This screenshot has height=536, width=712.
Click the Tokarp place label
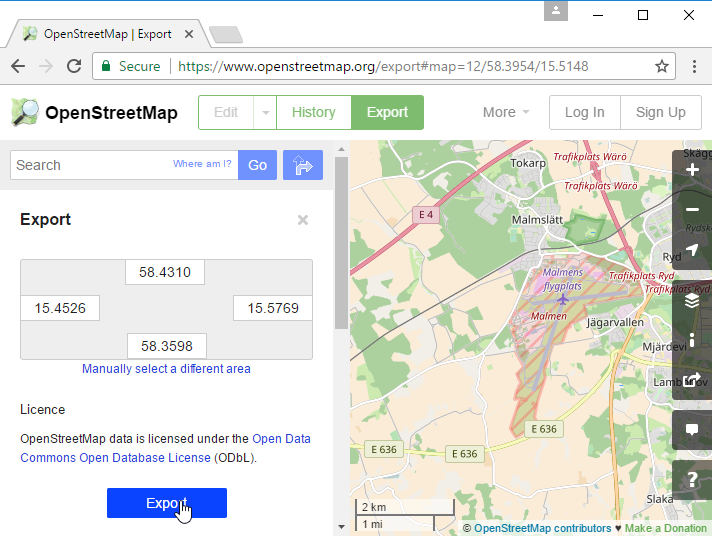click(x=528, y=163)
